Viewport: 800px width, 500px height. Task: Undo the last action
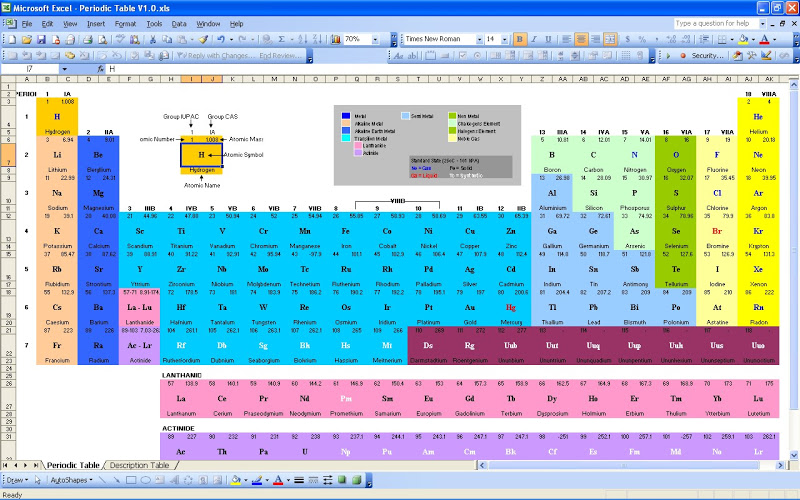220,39
